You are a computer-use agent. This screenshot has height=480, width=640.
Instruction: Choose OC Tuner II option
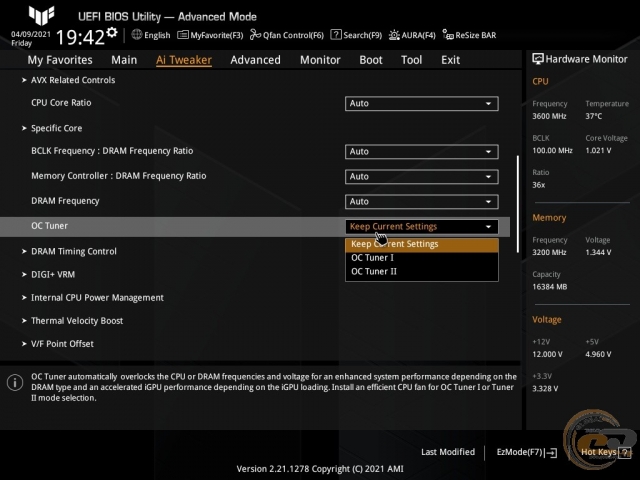coord(422,271)
